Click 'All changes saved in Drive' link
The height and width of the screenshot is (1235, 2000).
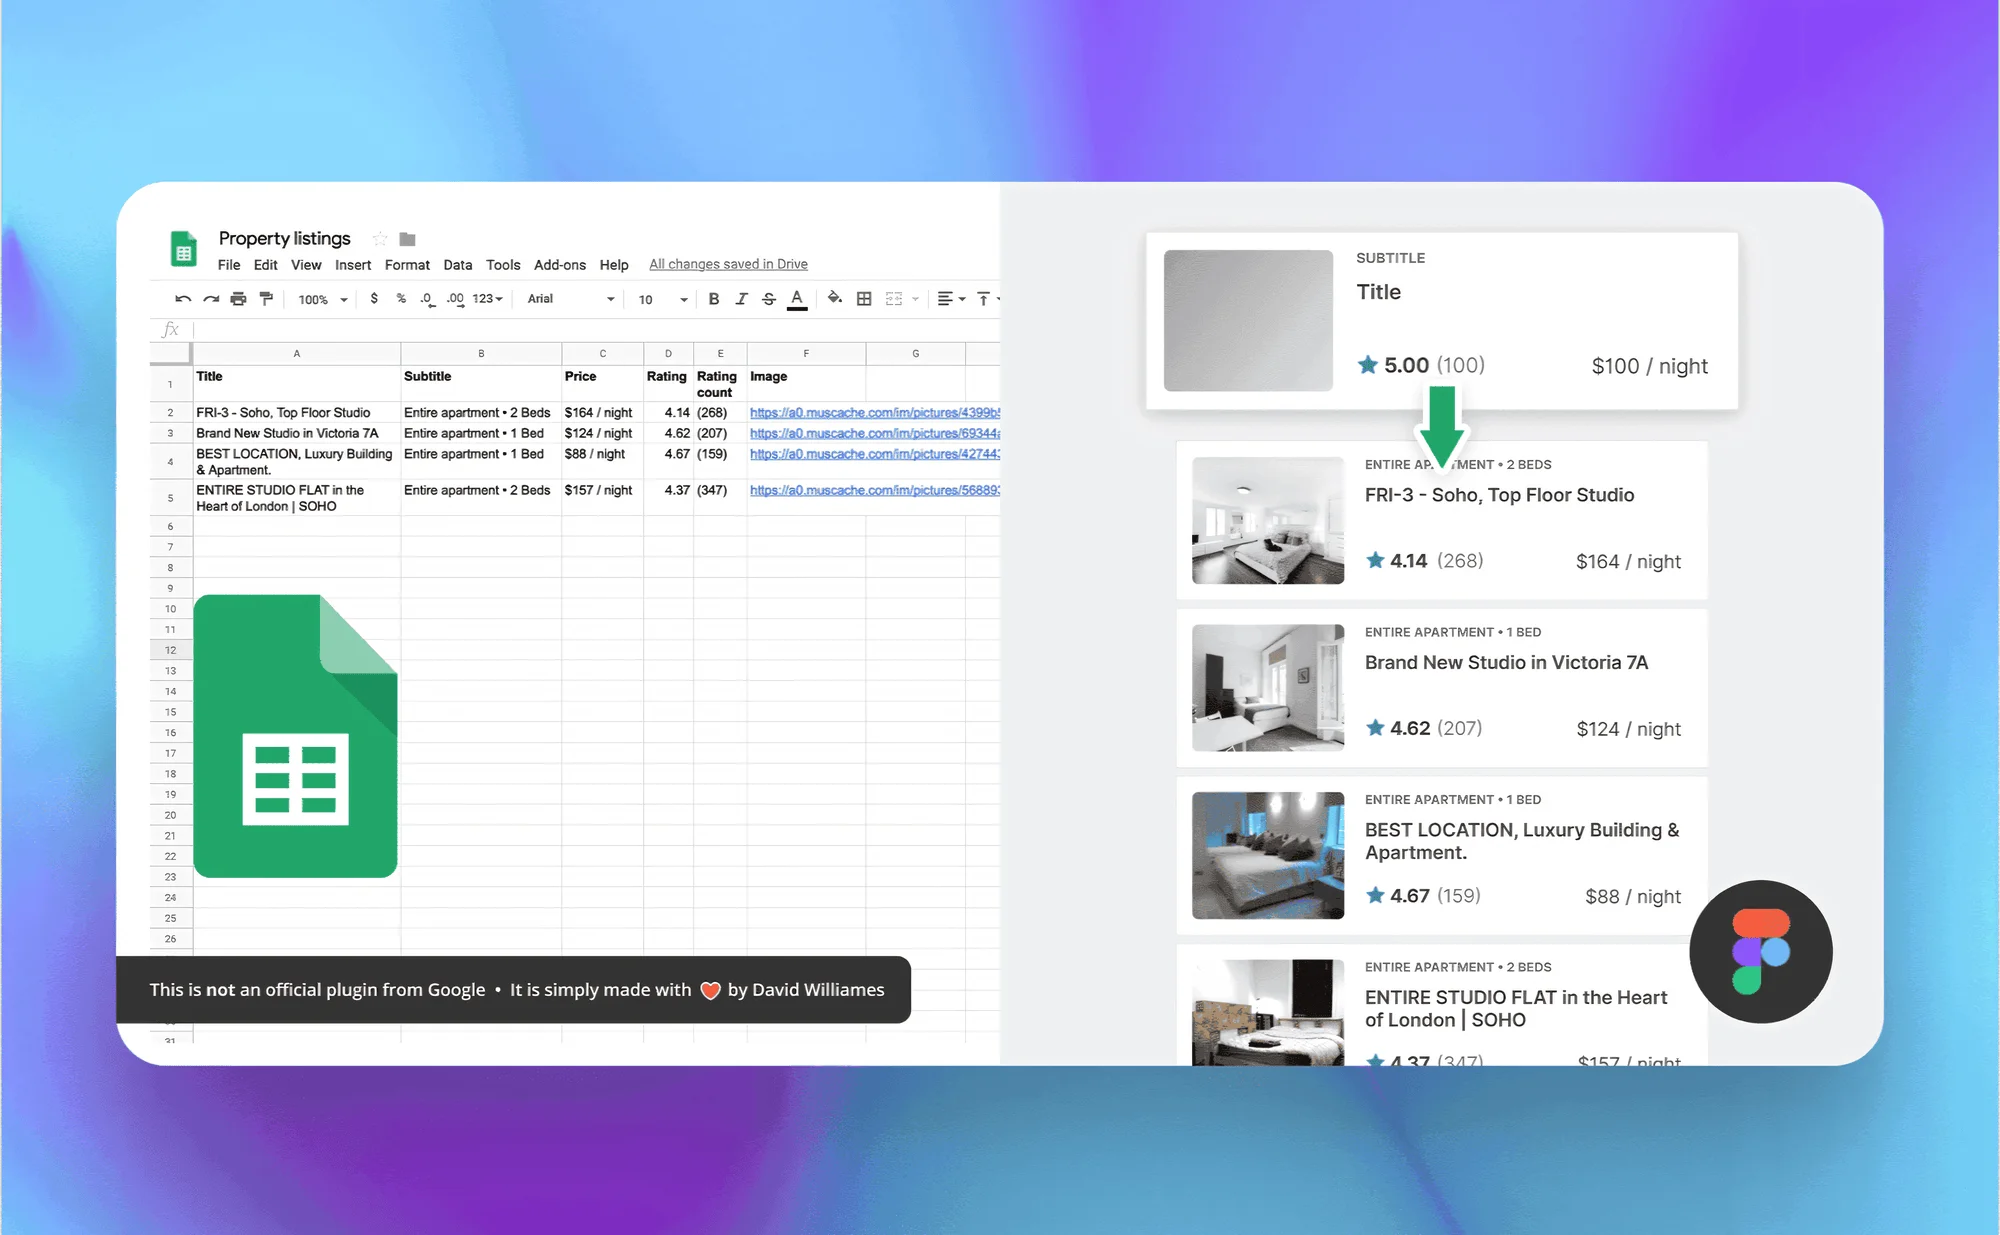click(x=728, y=264)
